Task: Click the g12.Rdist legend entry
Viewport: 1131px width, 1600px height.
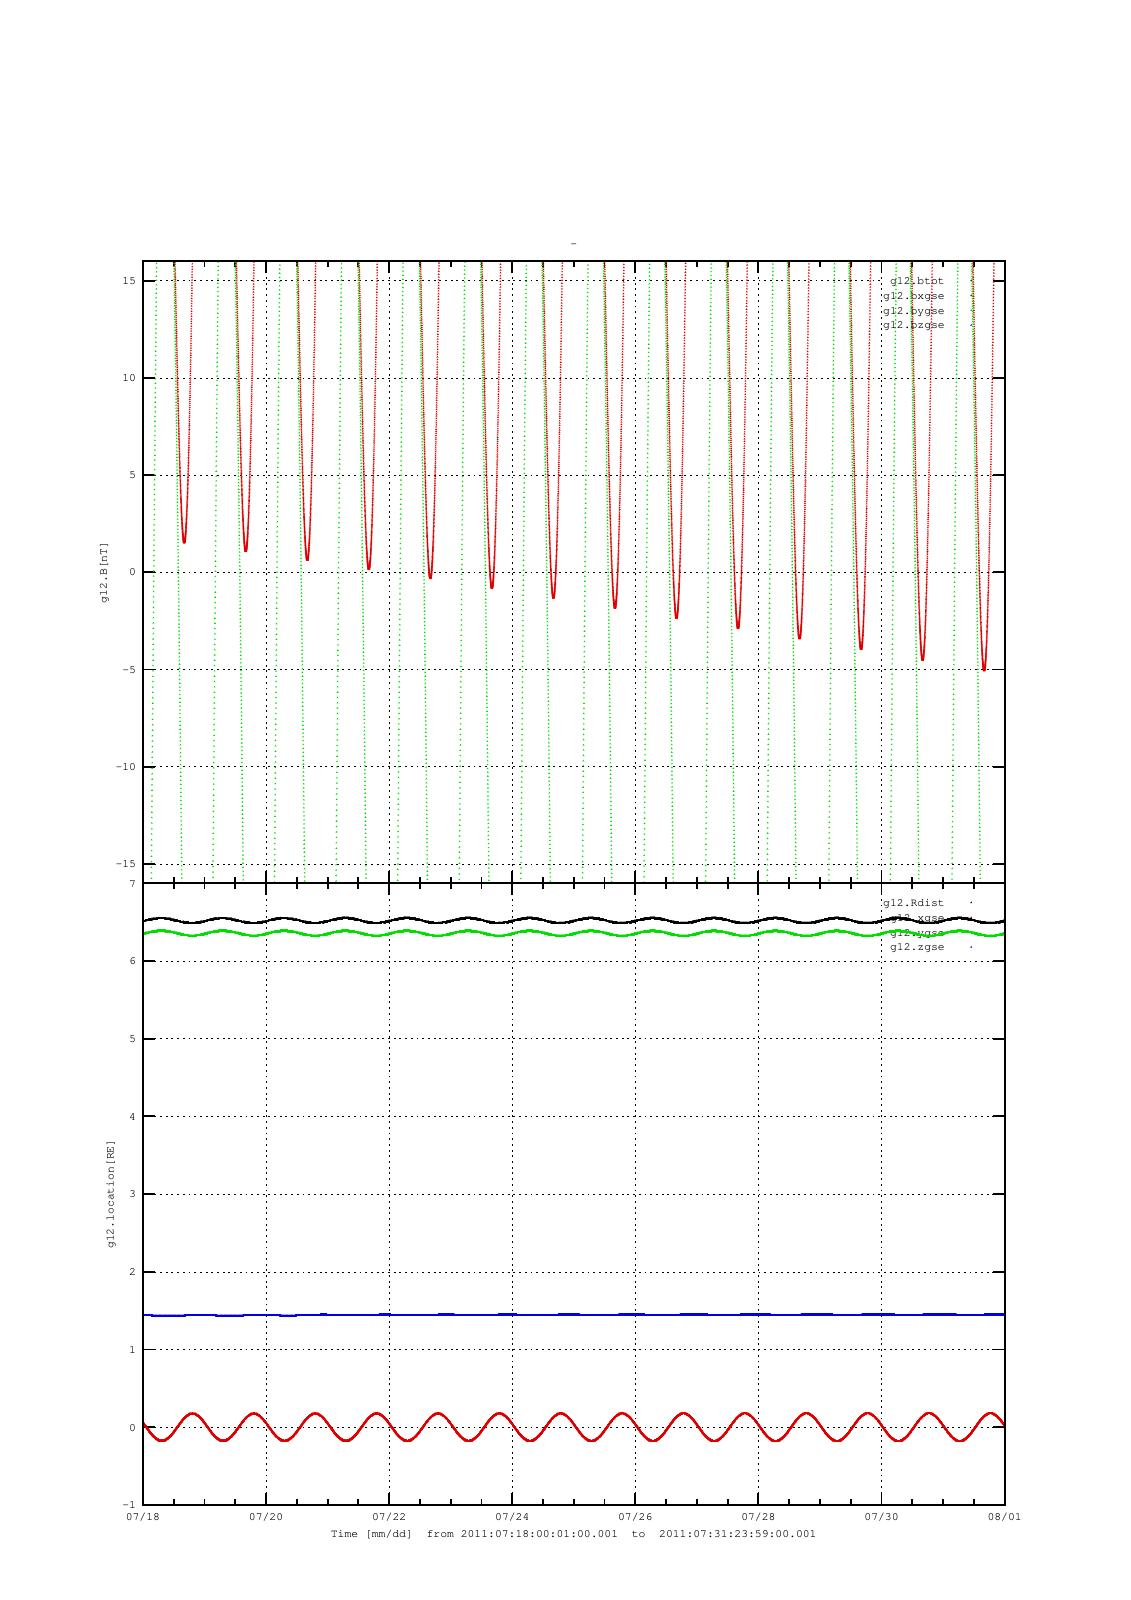Action: click(913, 903)
